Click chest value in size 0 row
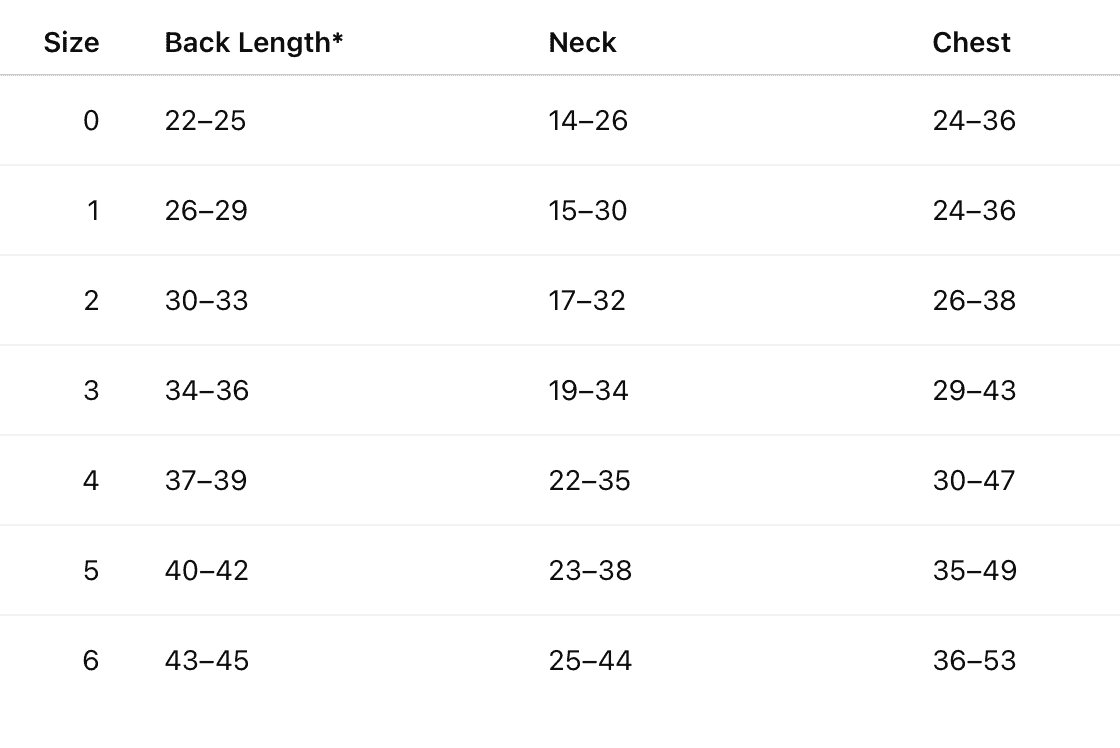 click(973, 121)
